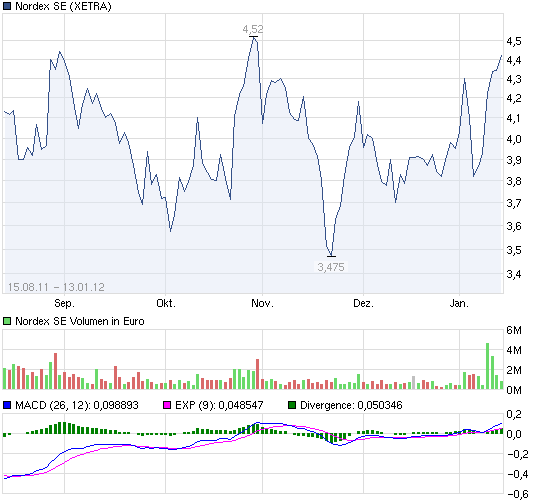Click the dark green Divergence legend square

pyautogui.click(x=292, y=405)
